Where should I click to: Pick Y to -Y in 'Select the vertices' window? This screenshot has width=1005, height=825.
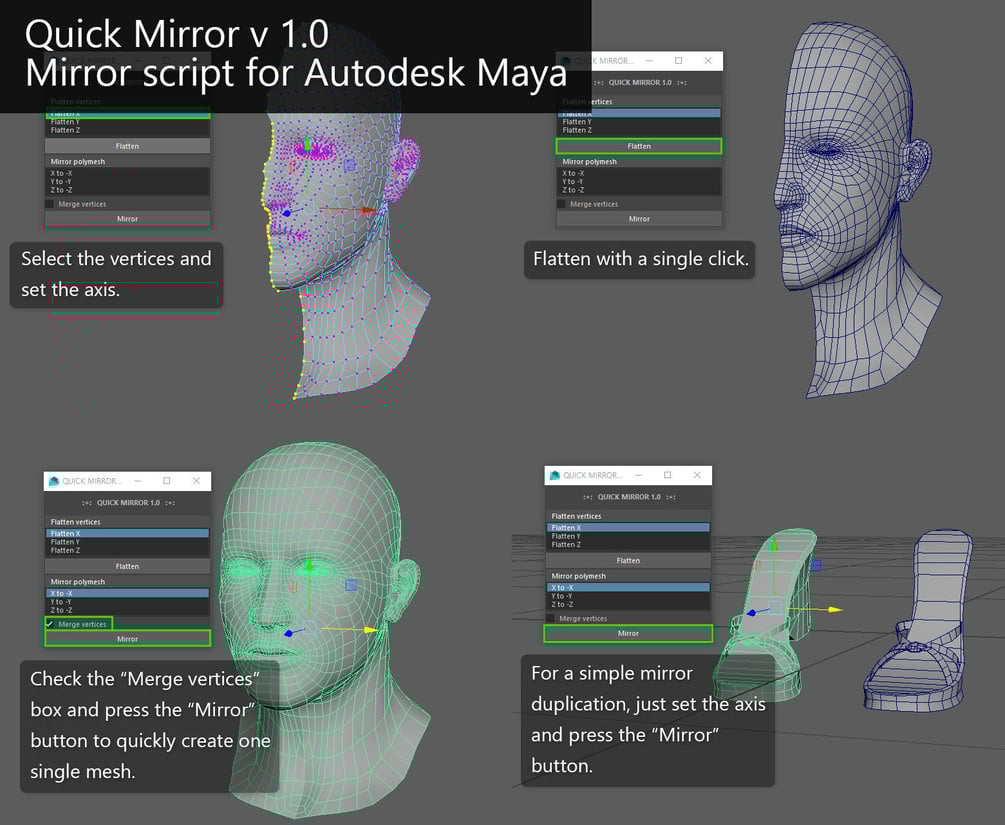(x=127, y=181)
